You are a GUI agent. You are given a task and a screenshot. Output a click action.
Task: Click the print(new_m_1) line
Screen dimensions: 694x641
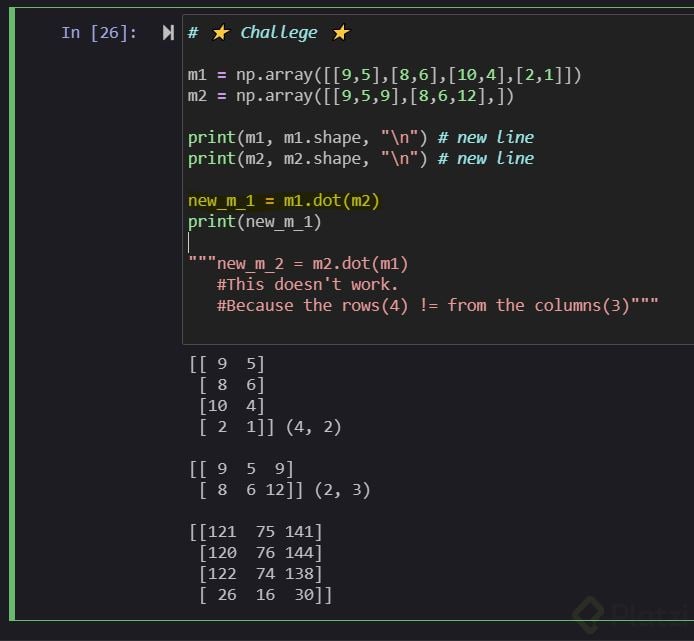tap(254, 222)
